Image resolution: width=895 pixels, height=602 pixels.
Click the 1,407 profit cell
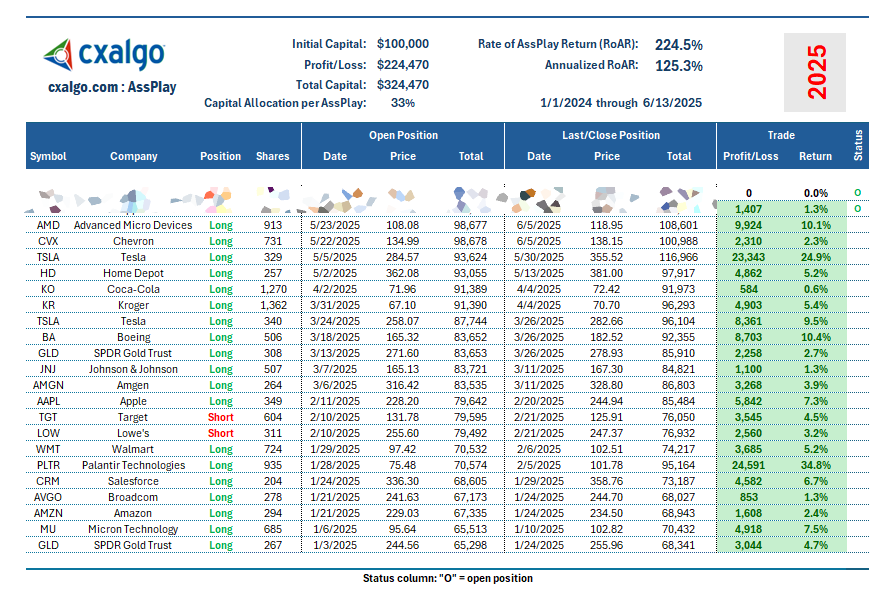pyautogui.click(x=748, y=209)
